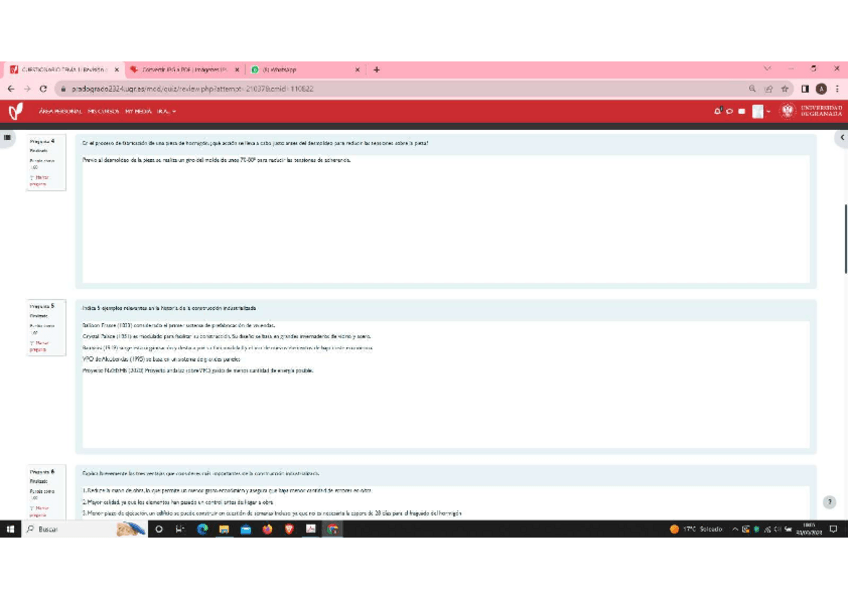
Task: Open the weather widget showing 17°C
Action: (x=696, y=529)
